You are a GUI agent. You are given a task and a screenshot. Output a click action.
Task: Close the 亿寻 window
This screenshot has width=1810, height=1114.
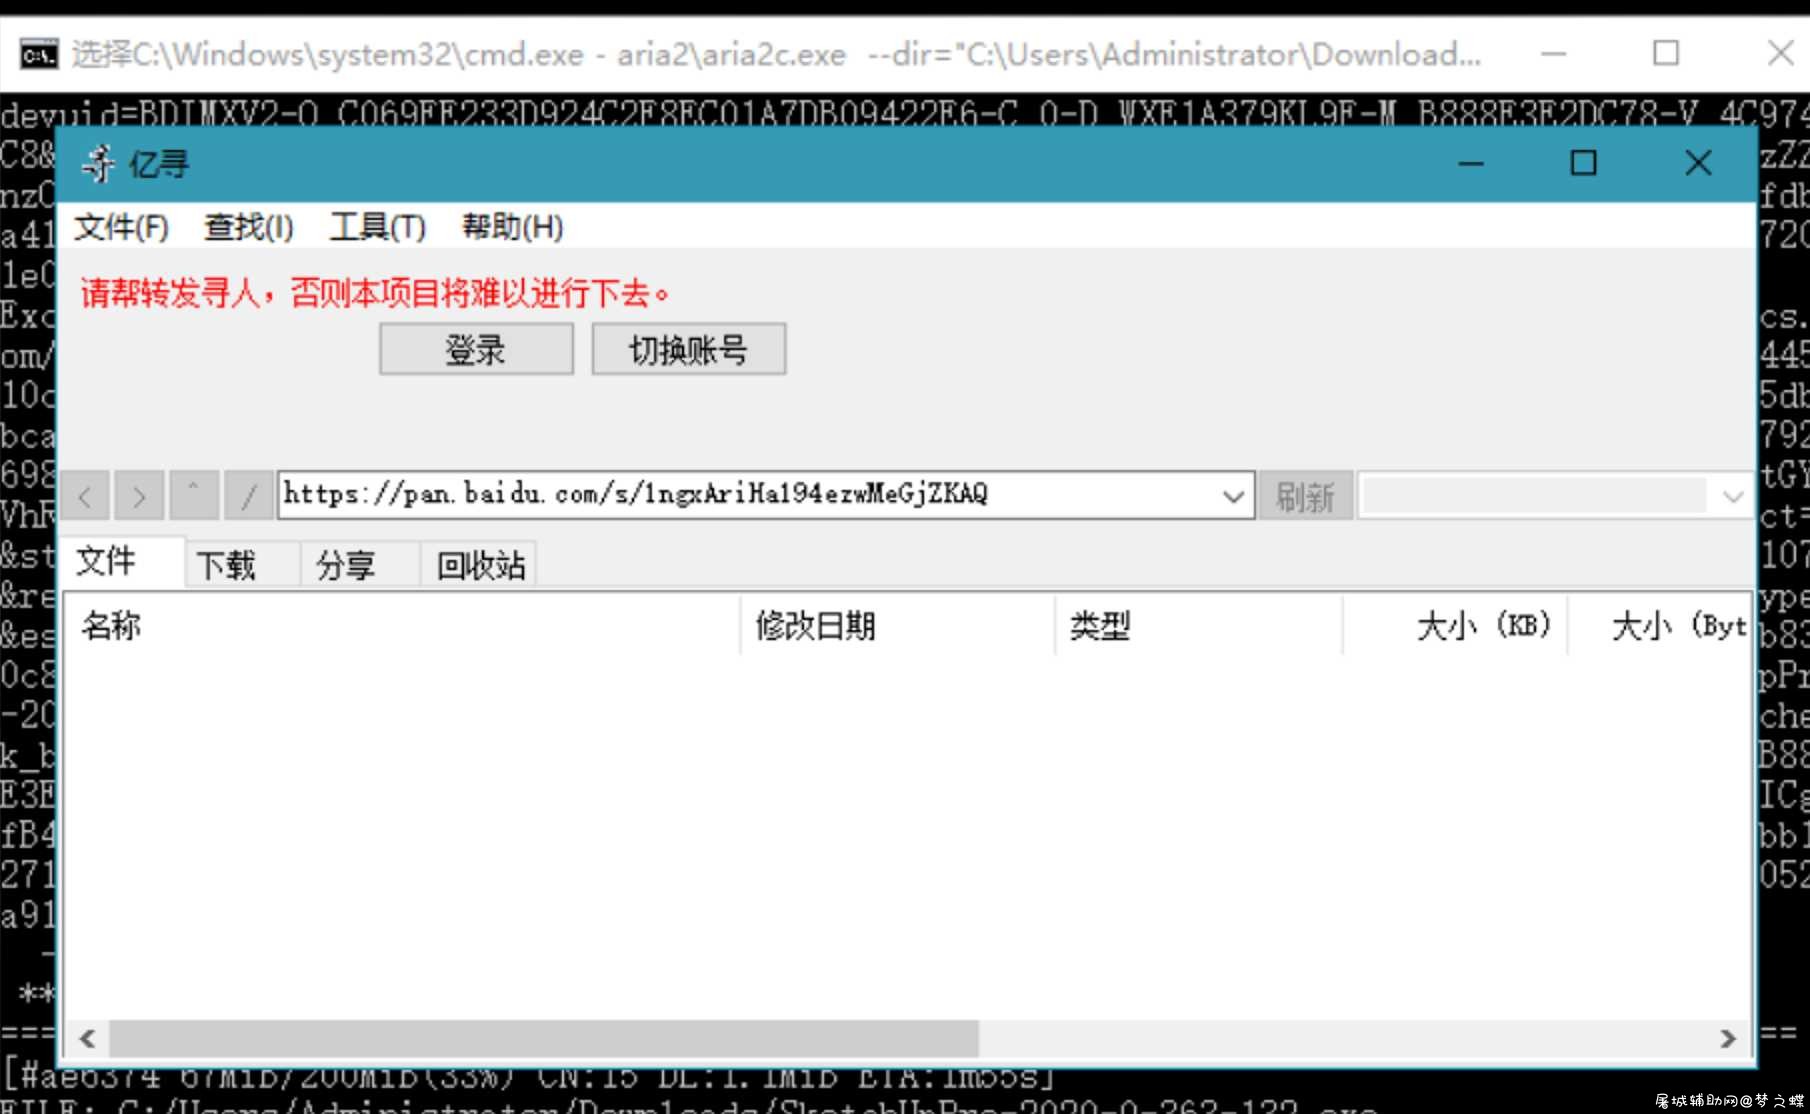click(1697, 163)
